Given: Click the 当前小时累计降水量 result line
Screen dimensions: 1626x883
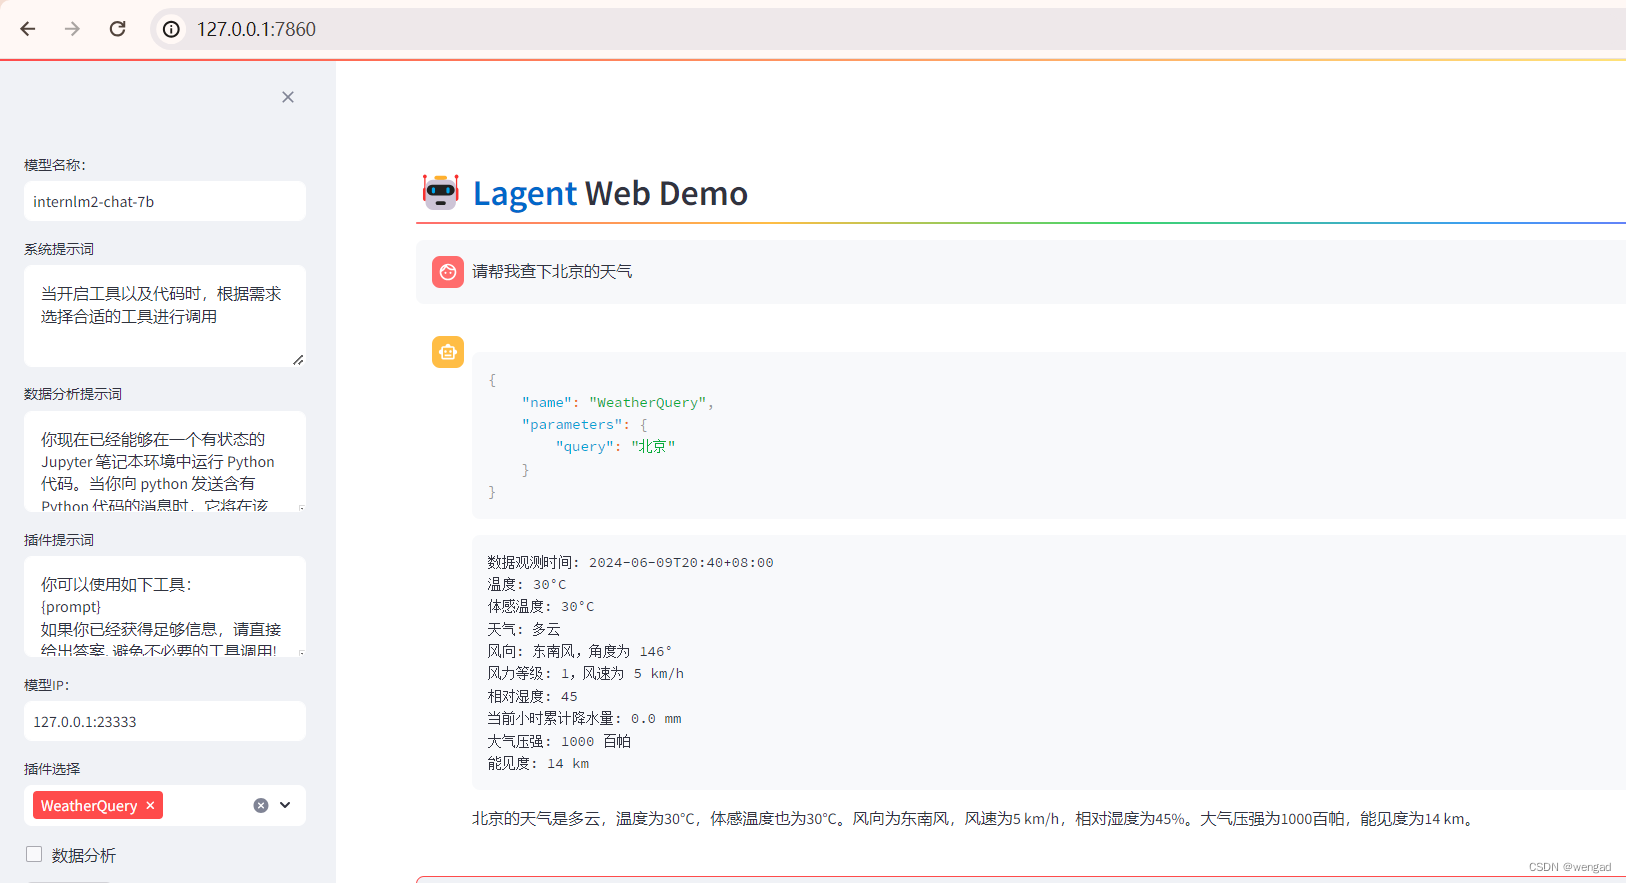Looking at the screenshot, I should coord(584,718).
